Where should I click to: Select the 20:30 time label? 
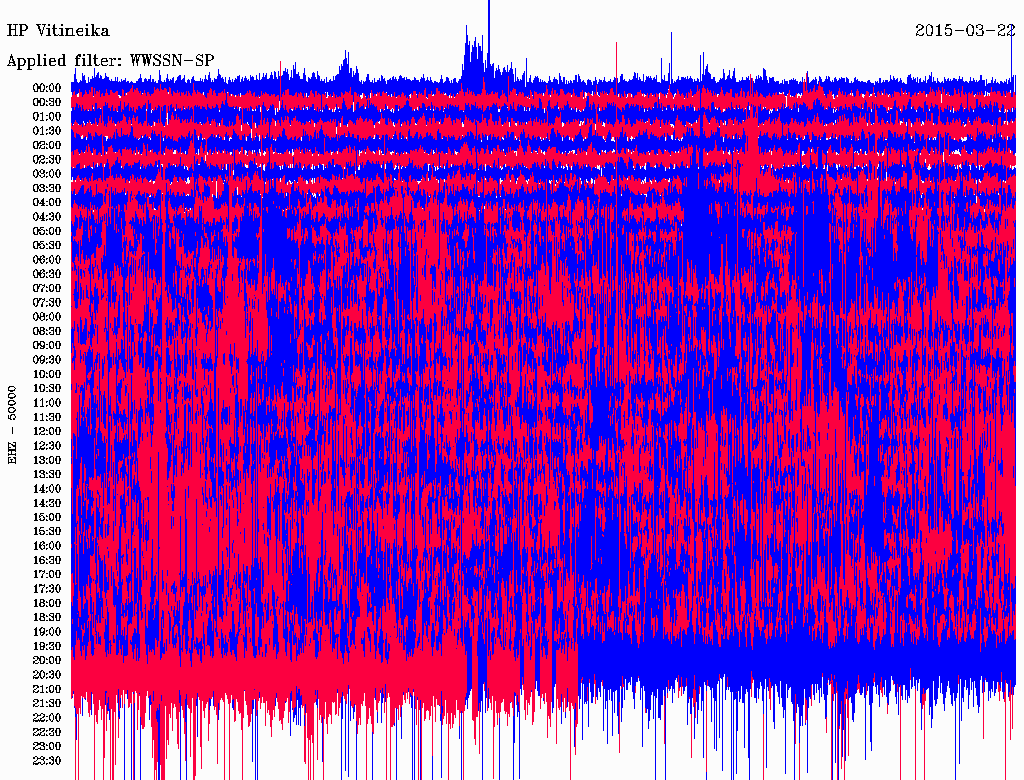click(x=47, y=675)
